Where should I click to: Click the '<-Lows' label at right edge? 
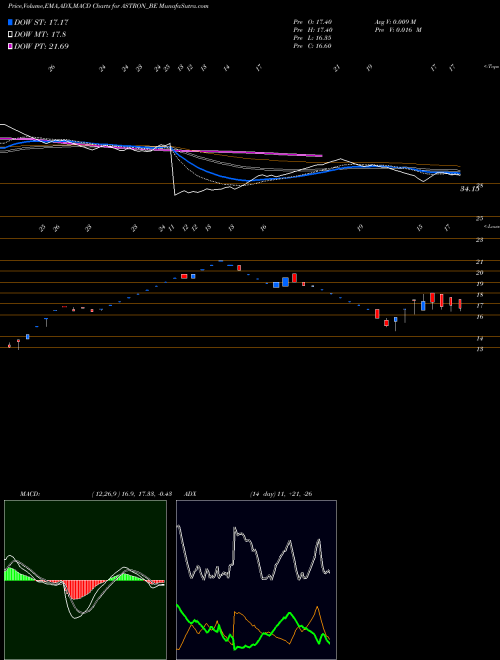coord(492,226)
